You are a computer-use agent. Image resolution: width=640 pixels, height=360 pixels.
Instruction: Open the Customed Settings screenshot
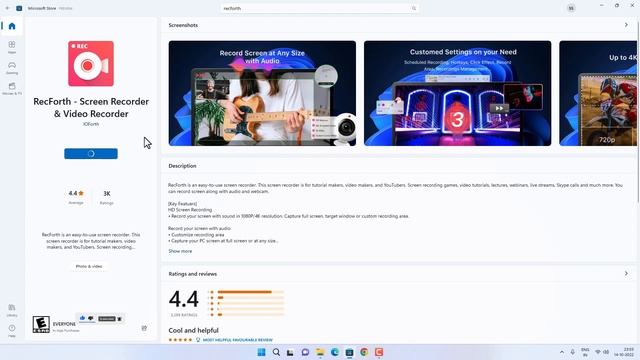(x=458, y=93)
